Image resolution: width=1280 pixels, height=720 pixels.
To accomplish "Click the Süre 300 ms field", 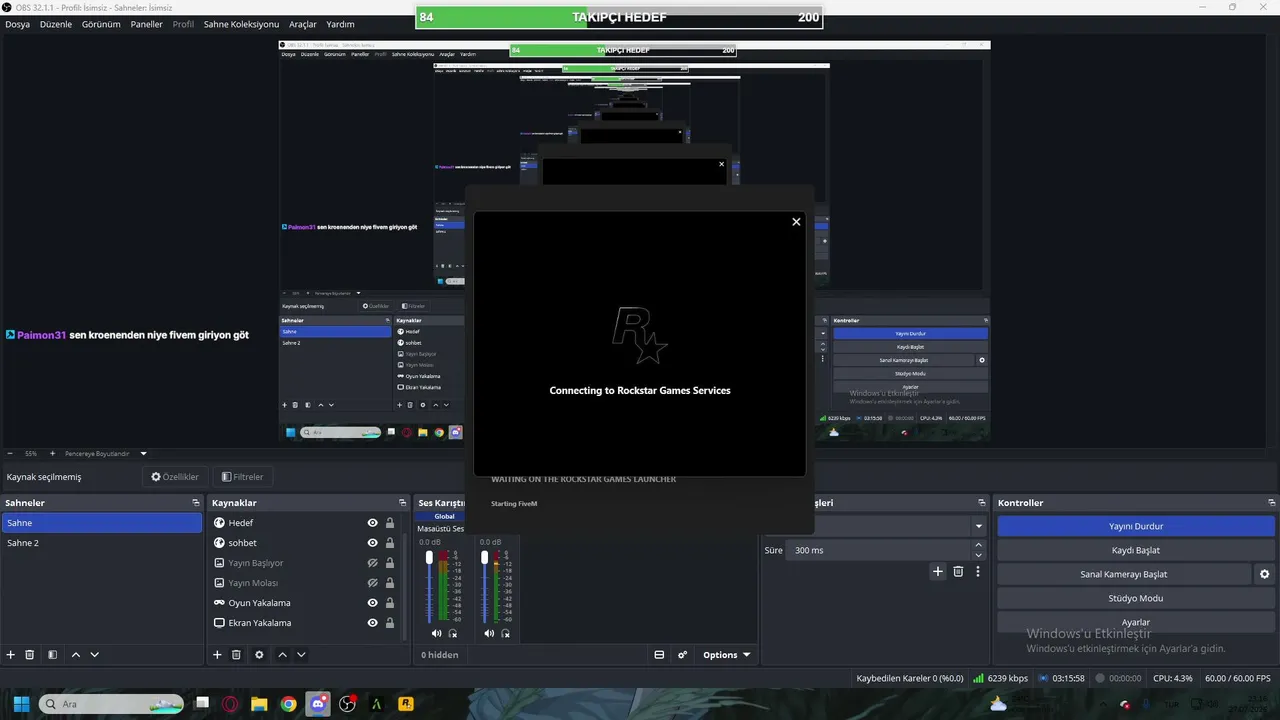I will (x=878, y=550).
